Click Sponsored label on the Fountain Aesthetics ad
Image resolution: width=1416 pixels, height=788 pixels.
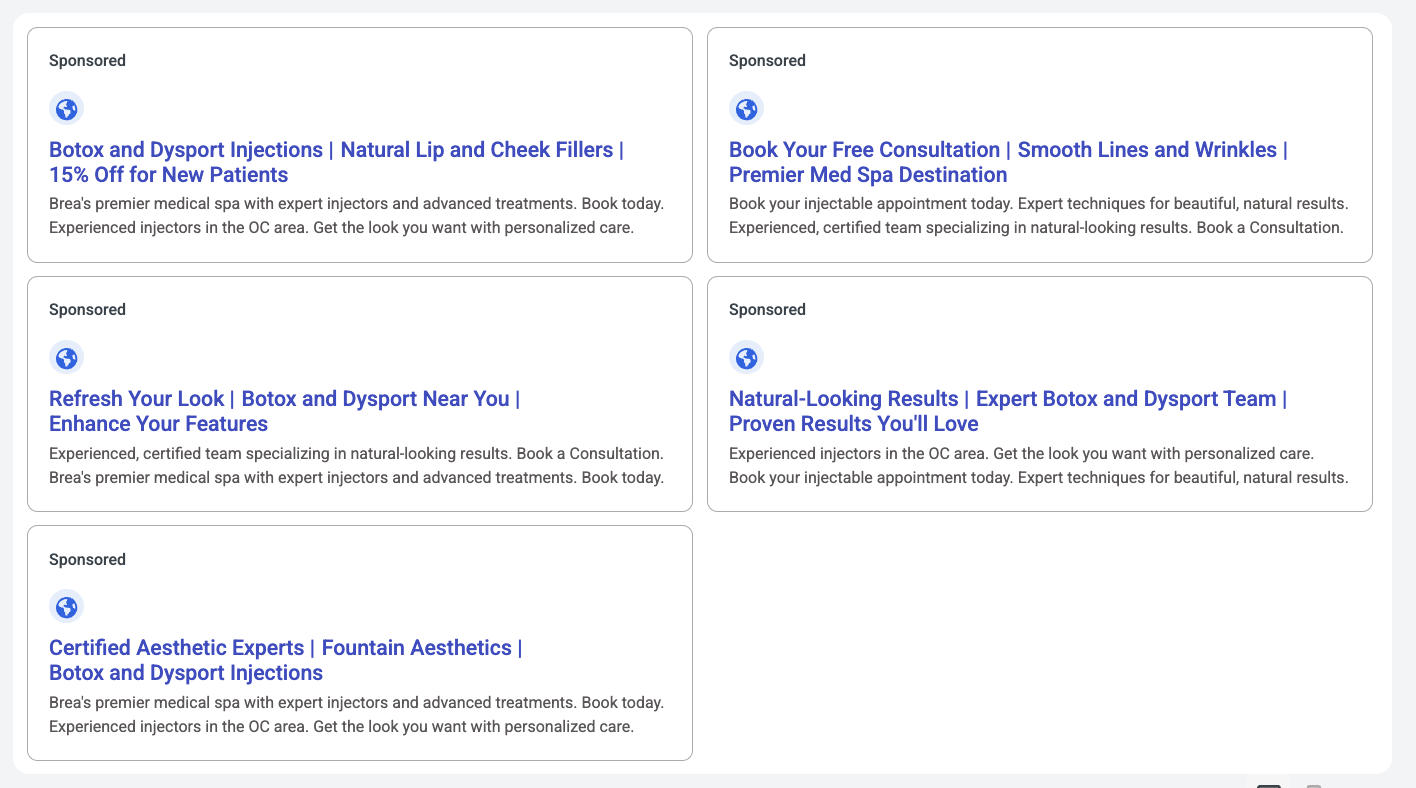[87, 560]
